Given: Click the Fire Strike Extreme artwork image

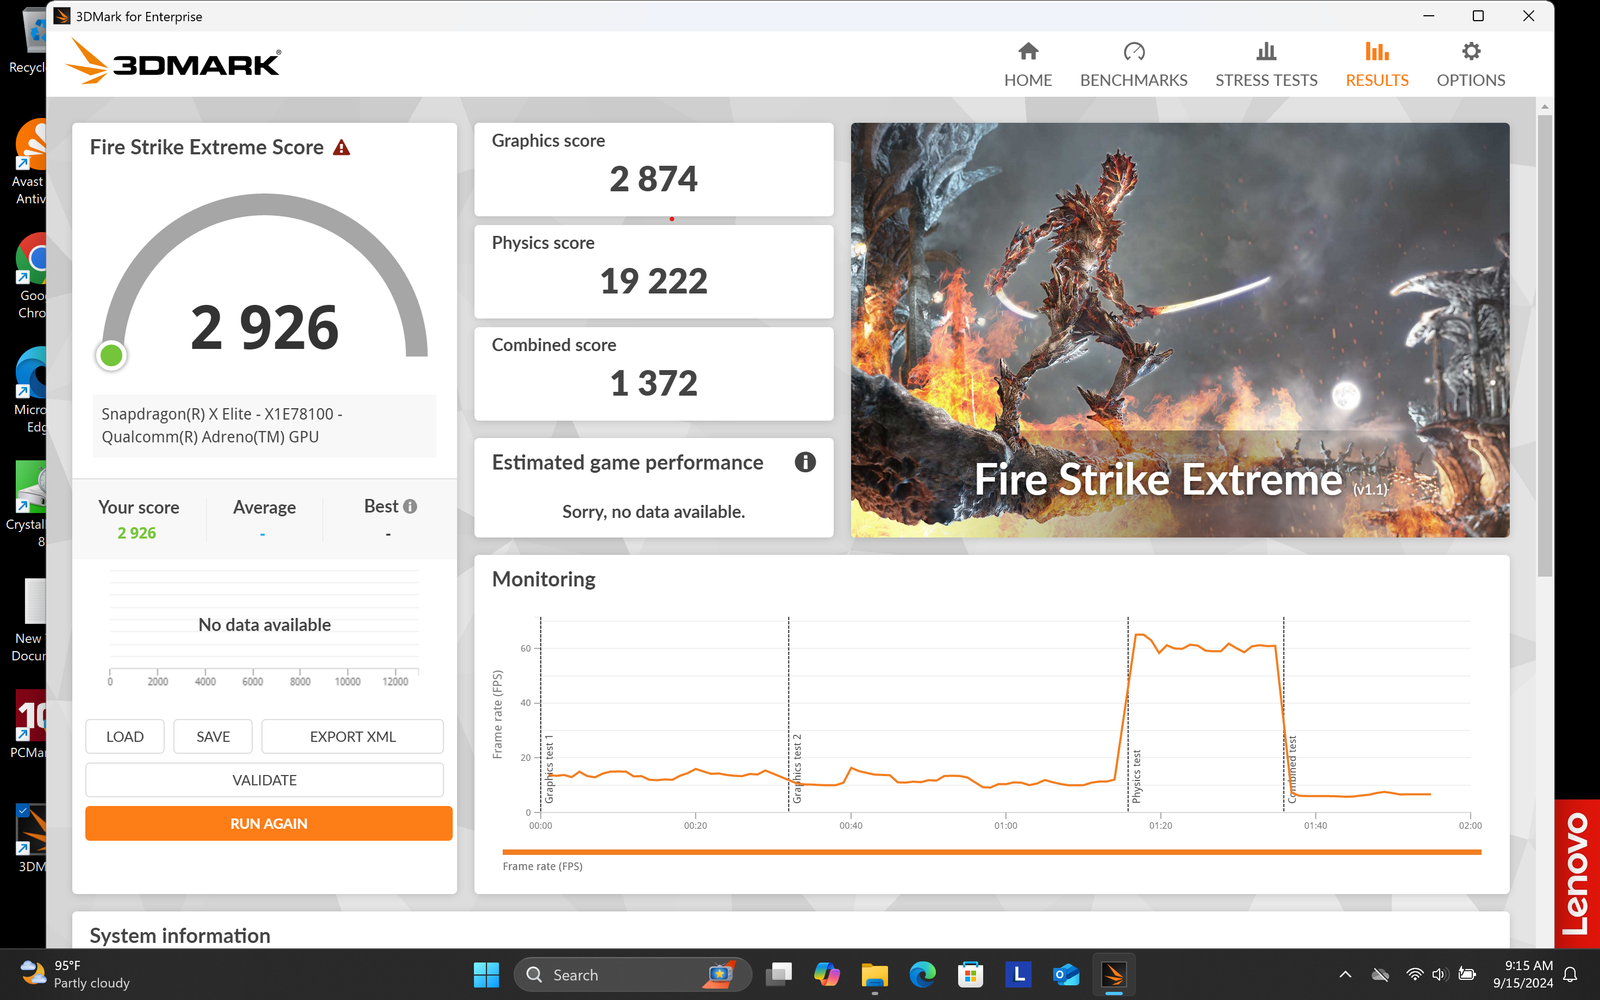Looking at the screenshot, I should [1180, 330].
